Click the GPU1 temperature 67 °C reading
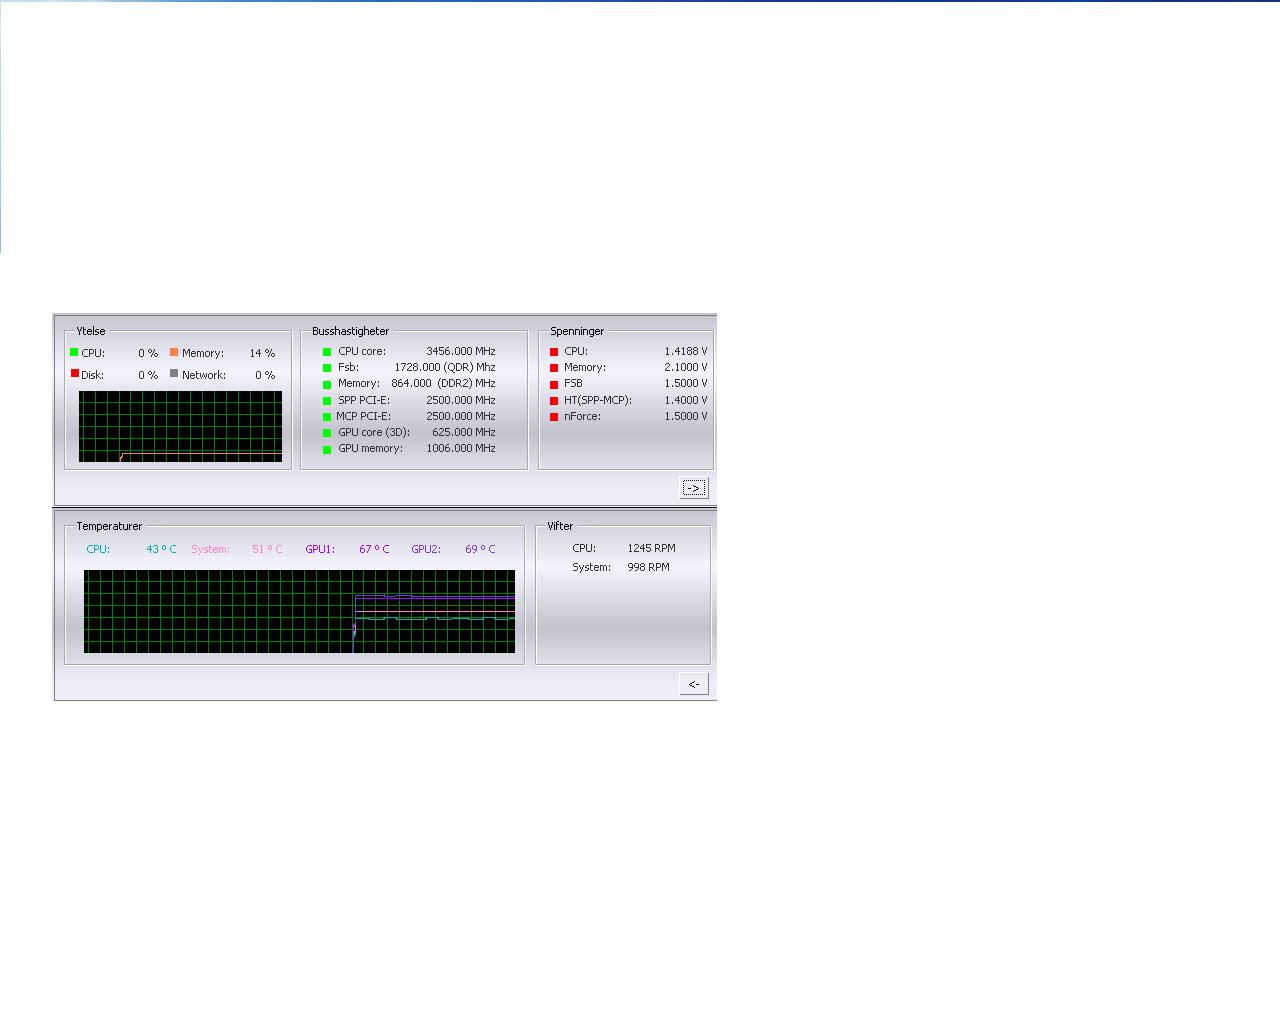The image size is (1280, 1024). (374, 549)
